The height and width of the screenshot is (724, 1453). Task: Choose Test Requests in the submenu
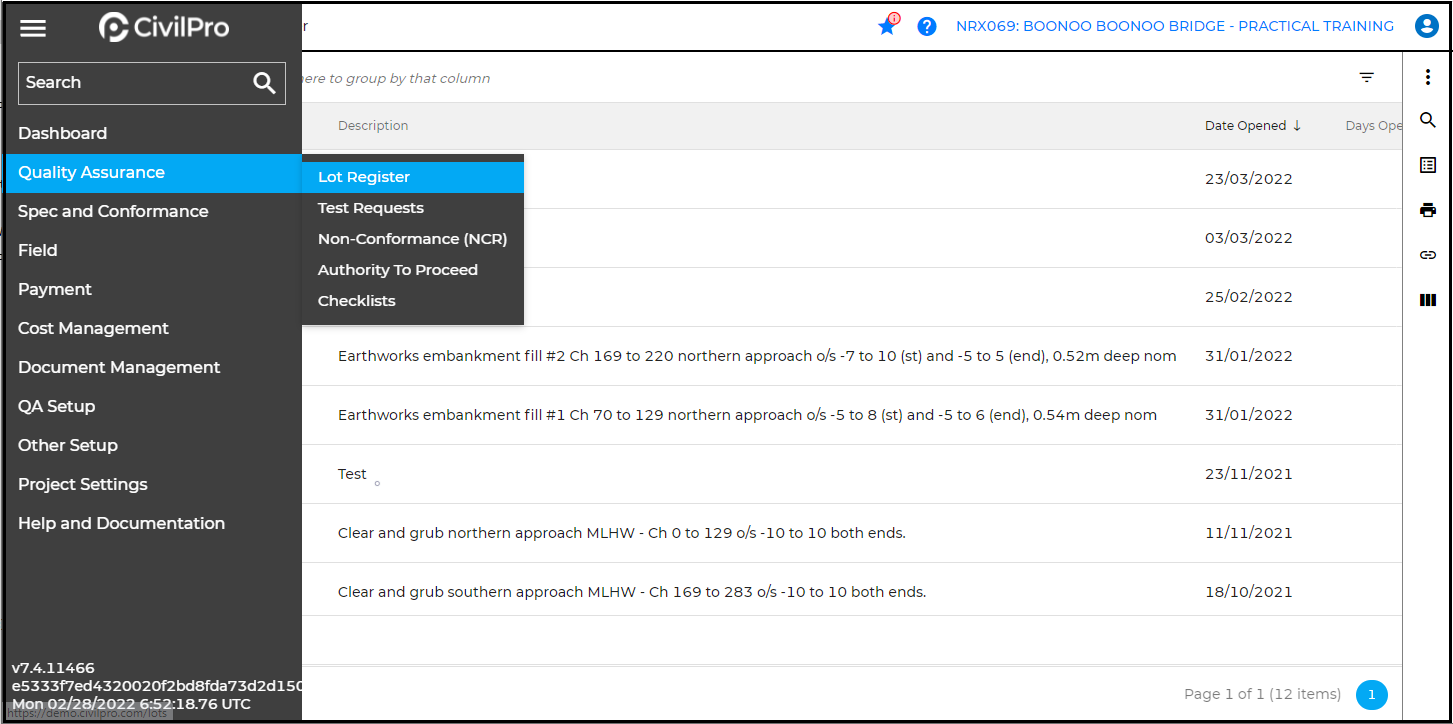pyautogui.click(x=371, y=208)
